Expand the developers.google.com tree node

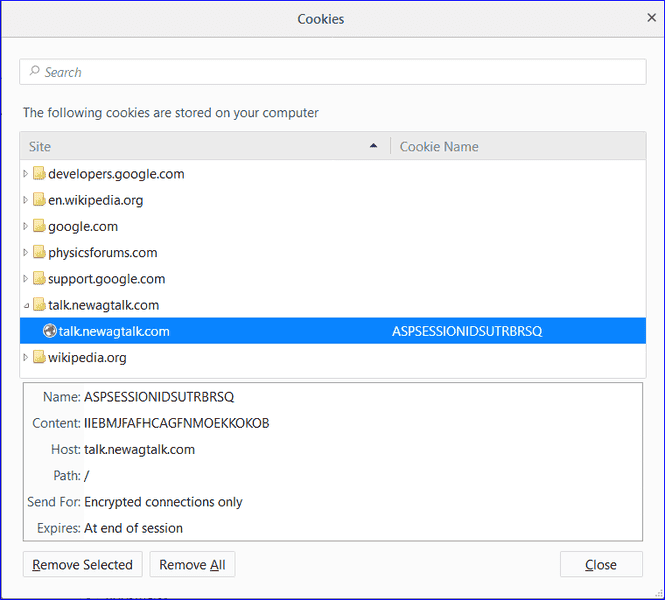click(26, 174)
